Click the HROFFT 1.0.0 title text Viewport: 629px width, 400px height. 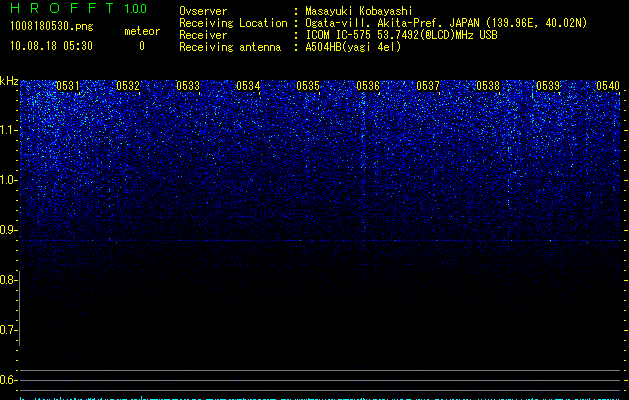(79, 8)
